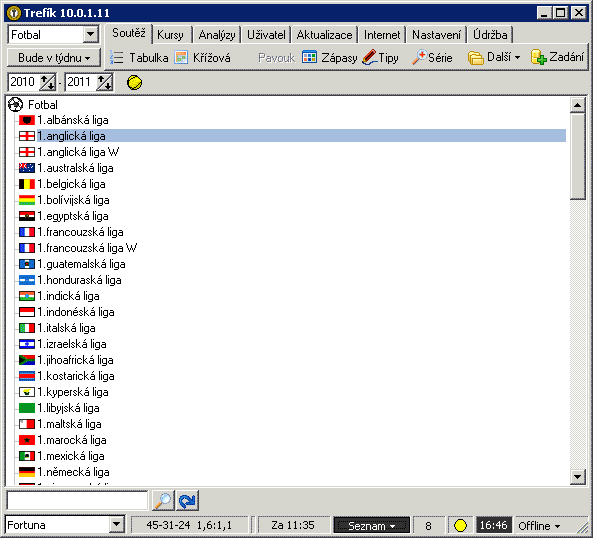The height and width of the screenshot is (538, 593).
Task: Open the Offline status menu
Action: [539, 526]
